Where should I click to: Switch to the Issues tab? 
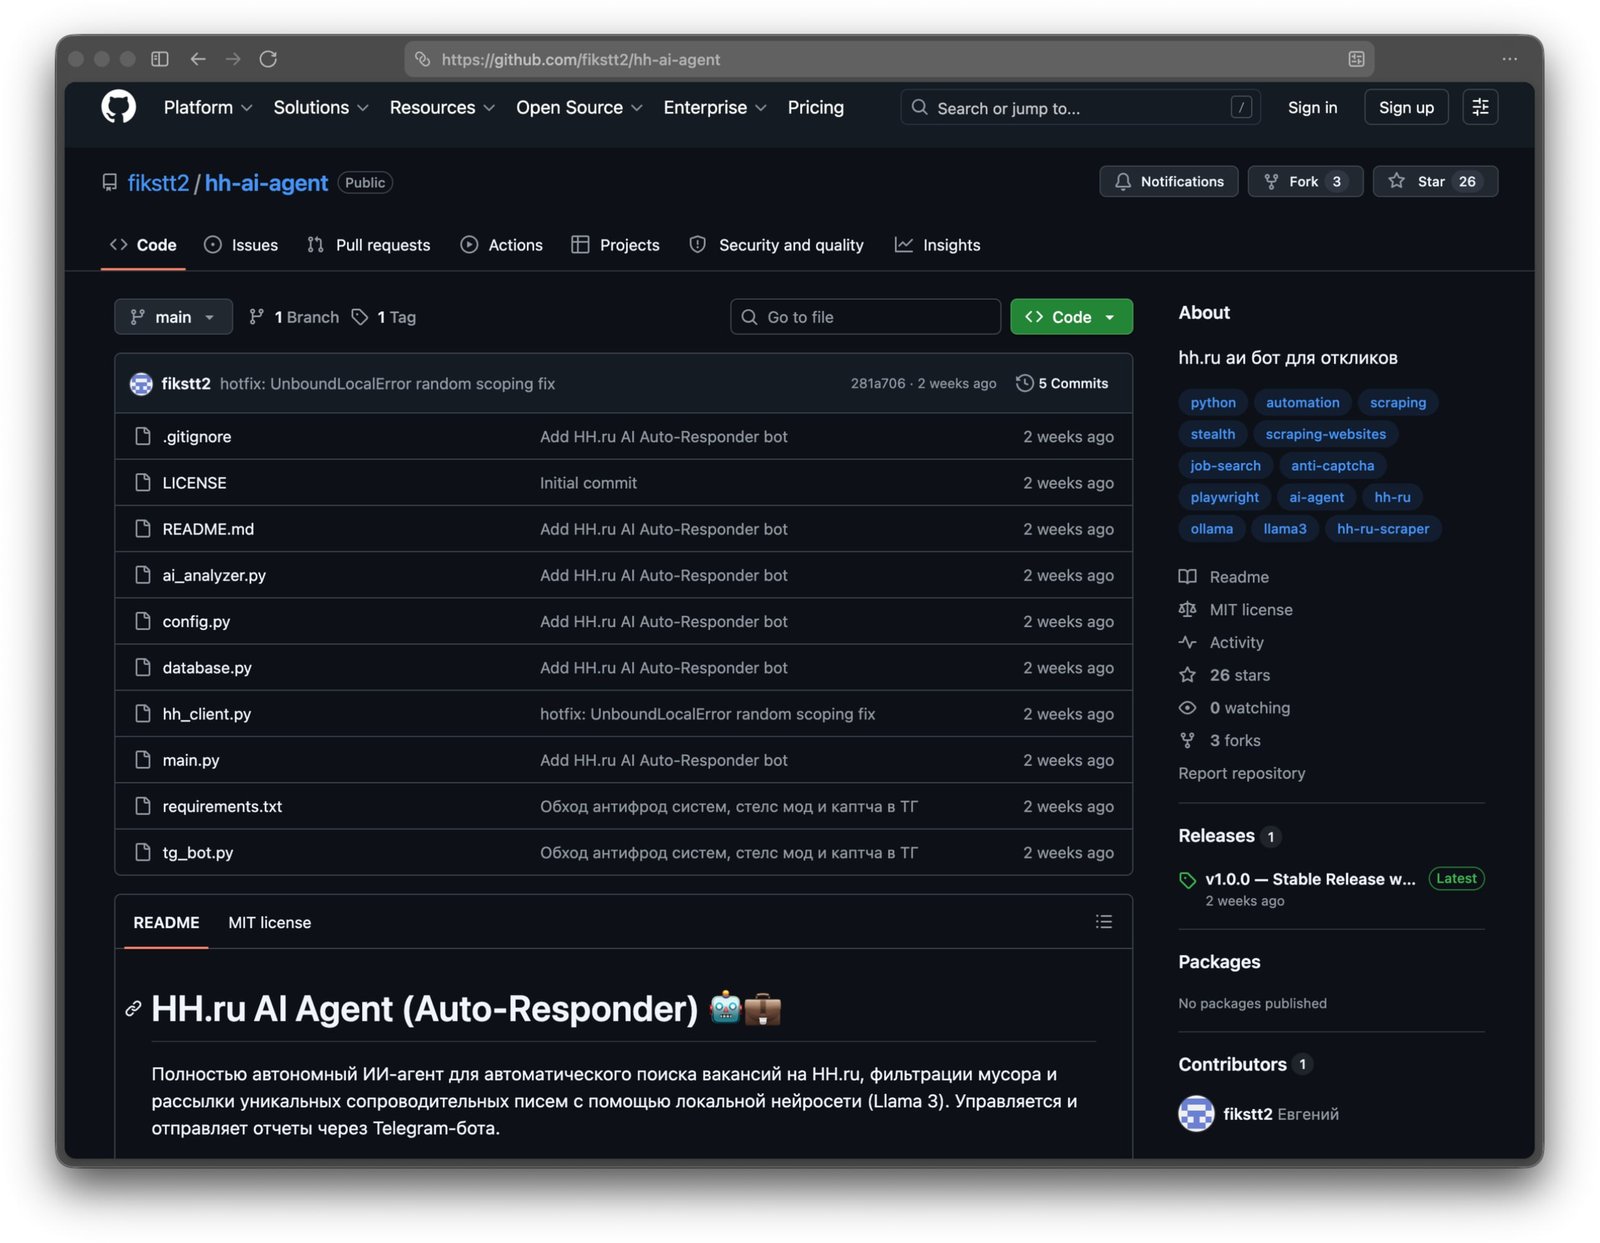point(241,245)
